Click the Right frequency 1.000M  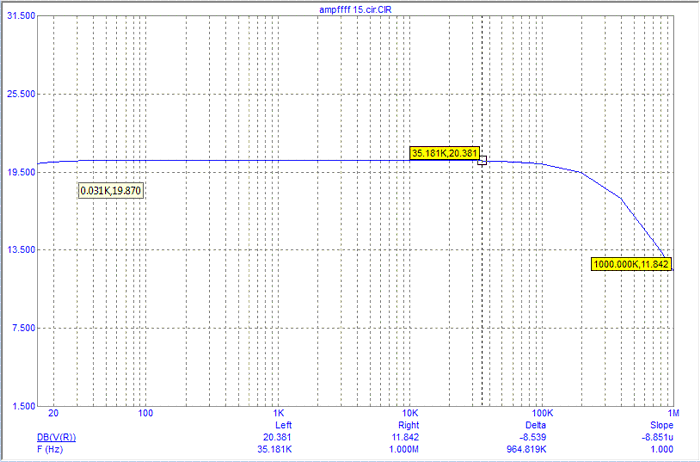[x=404, y=450]
